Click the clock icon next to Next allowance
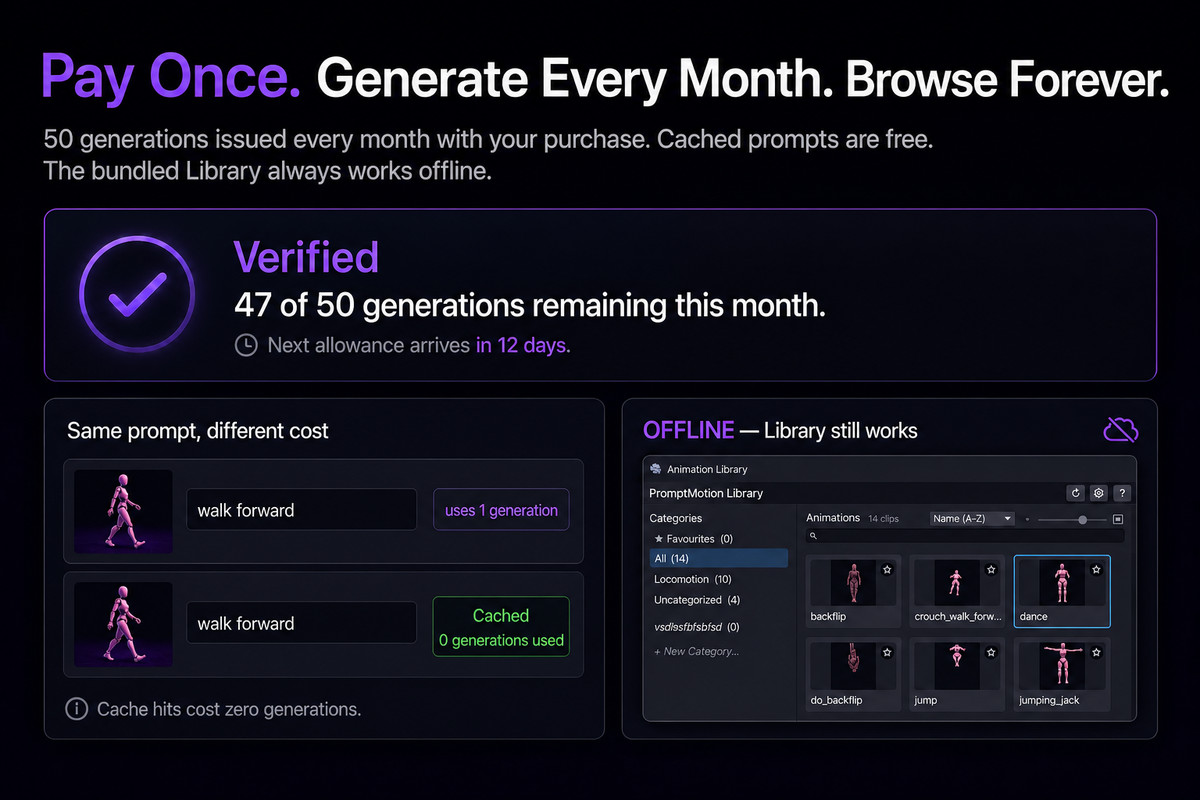 pos(245,345)
